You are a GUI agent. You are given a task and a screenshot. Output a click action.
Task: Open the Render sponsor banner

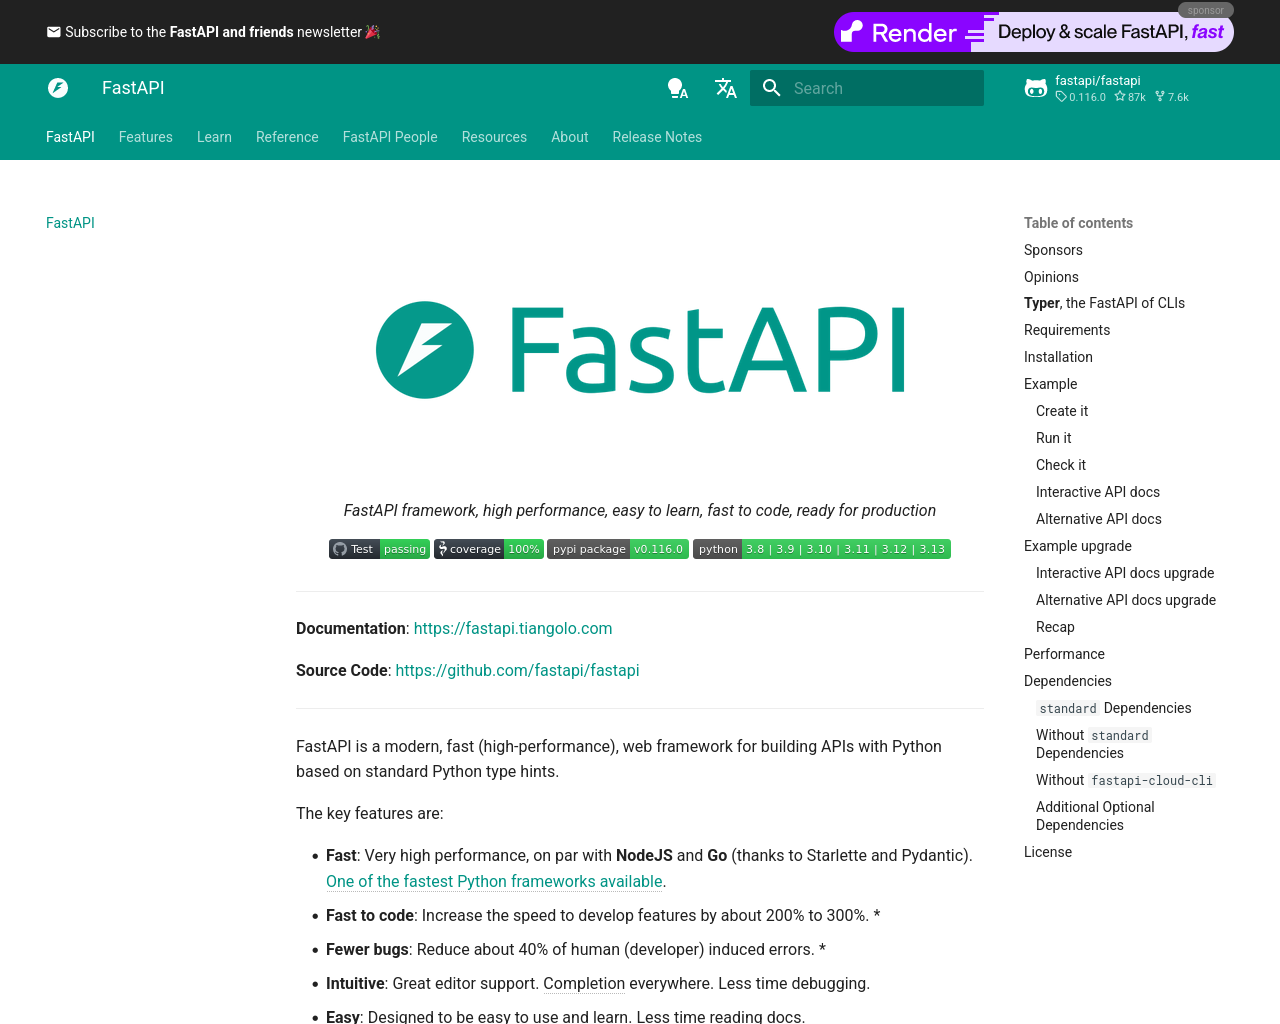(x=1034, y=32)
